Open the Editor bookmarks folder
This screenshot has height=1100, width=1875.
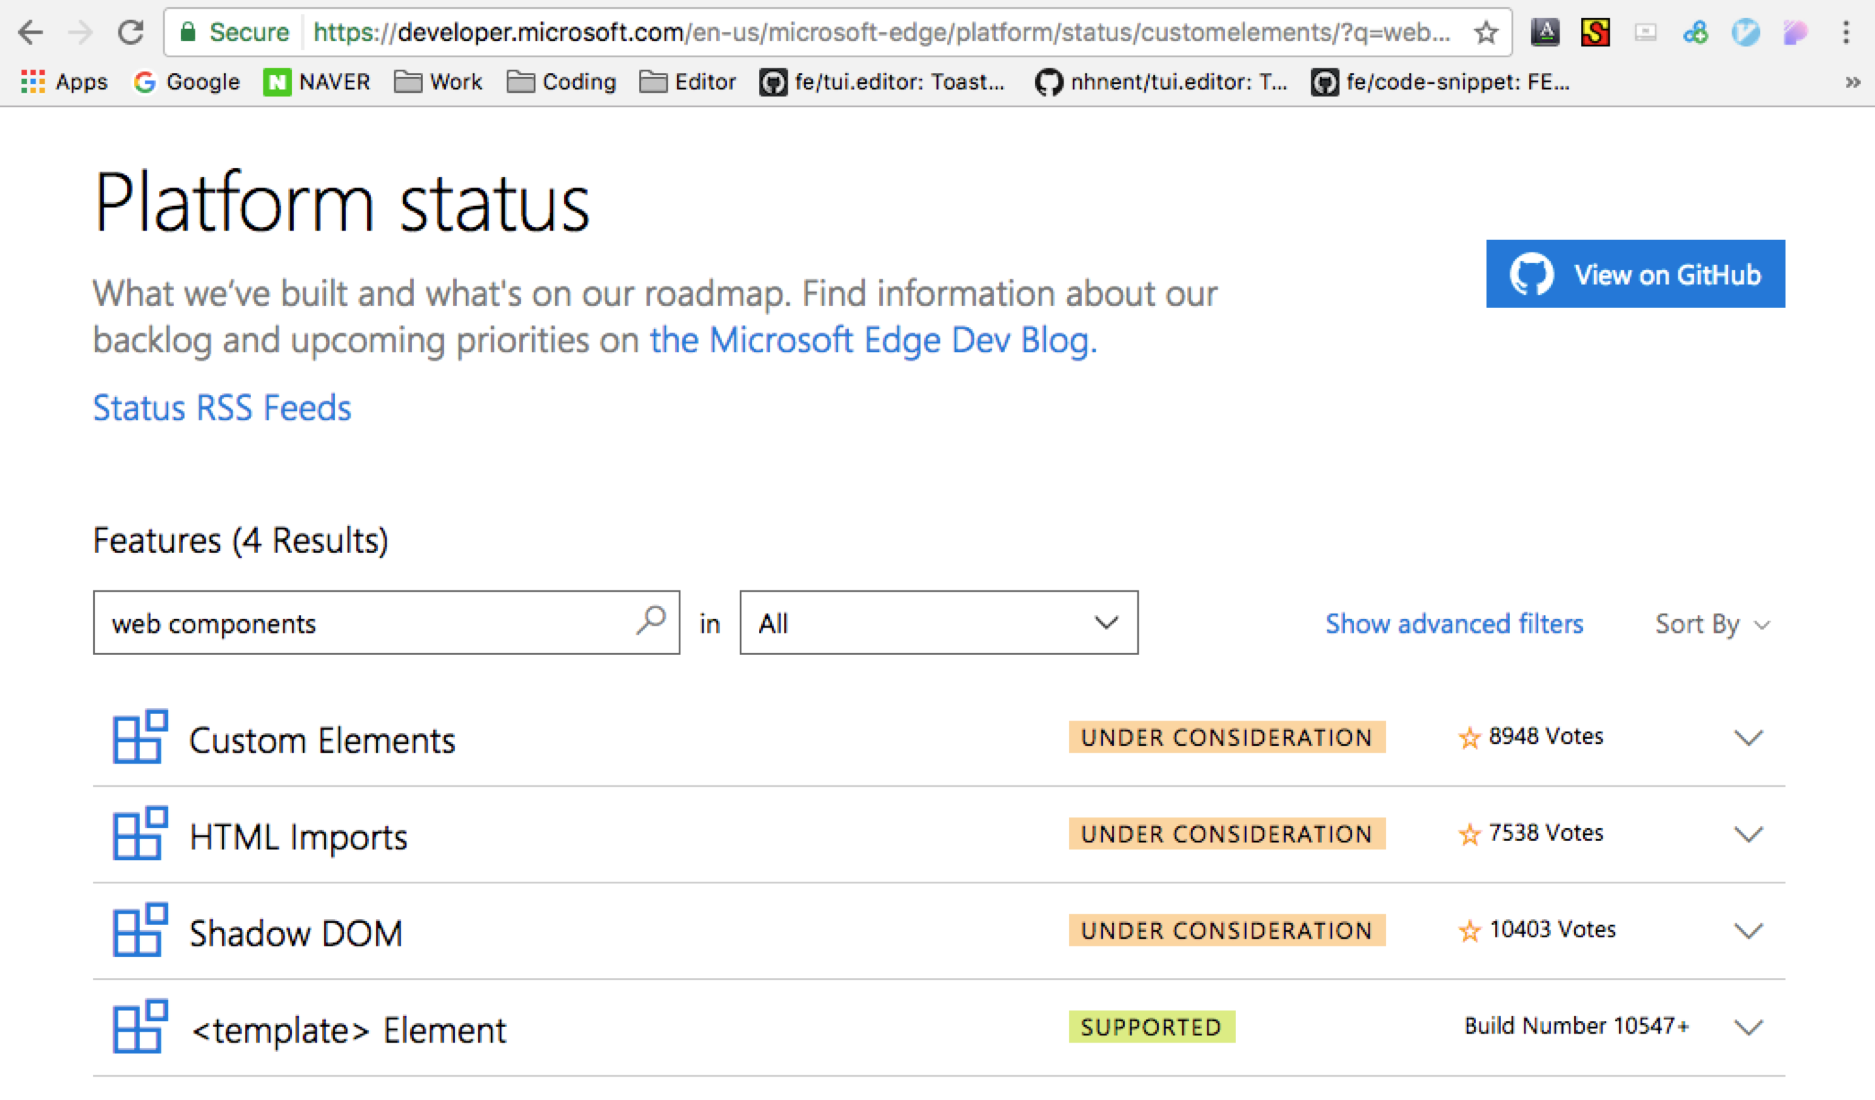[x=688, y=82]
